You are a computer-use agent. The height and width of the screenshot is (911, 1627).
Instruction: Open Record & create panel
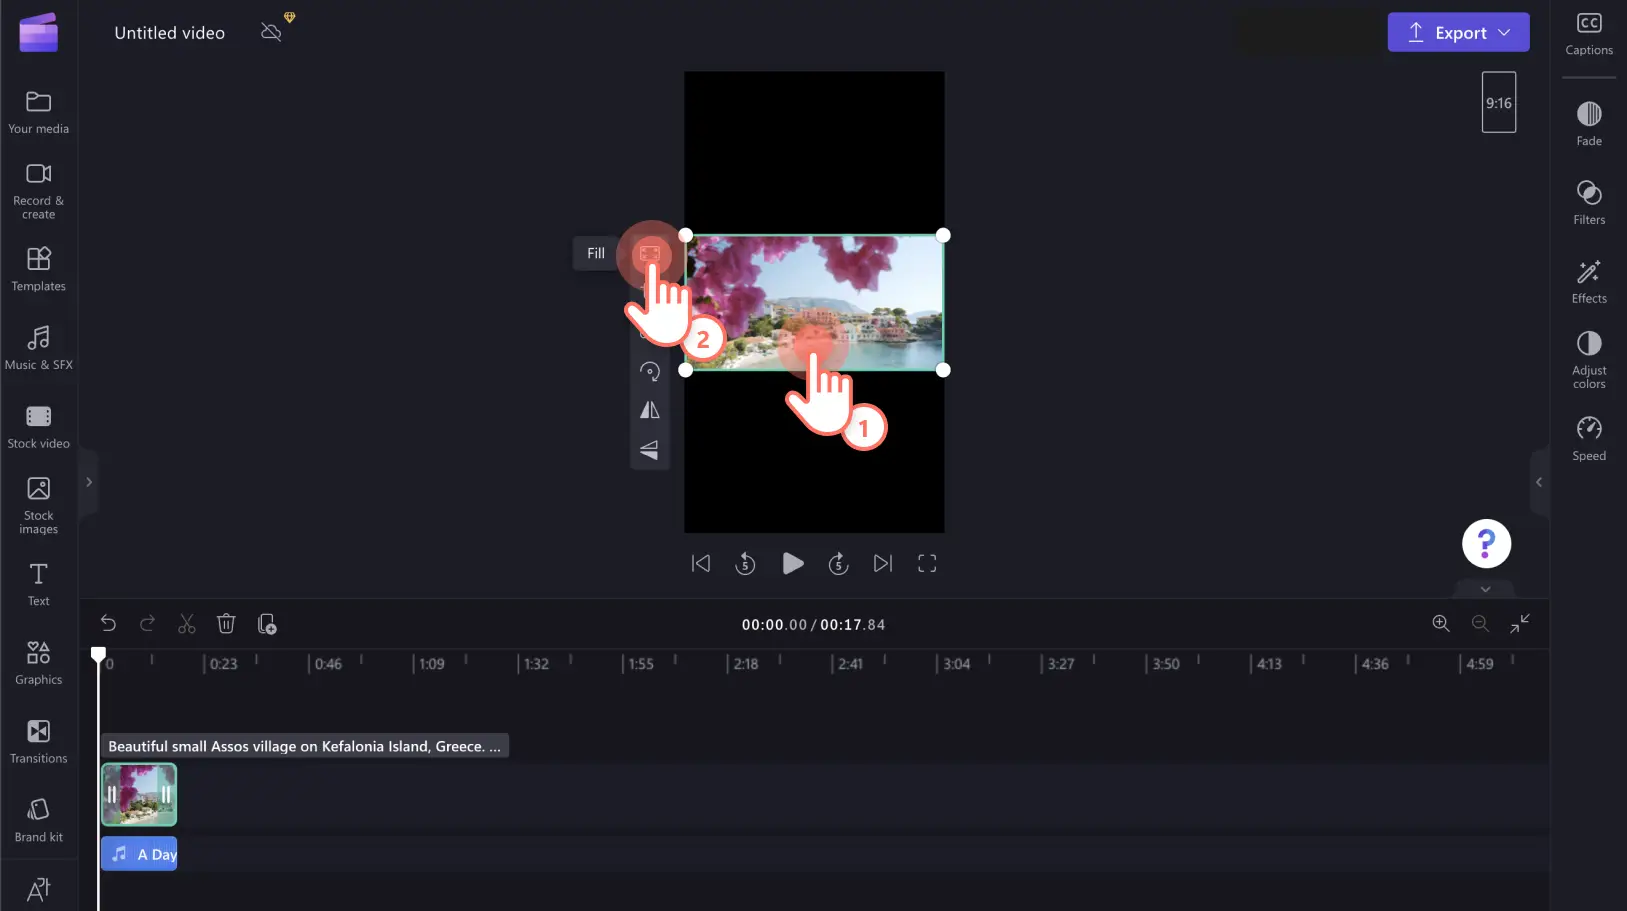[38, 191]
